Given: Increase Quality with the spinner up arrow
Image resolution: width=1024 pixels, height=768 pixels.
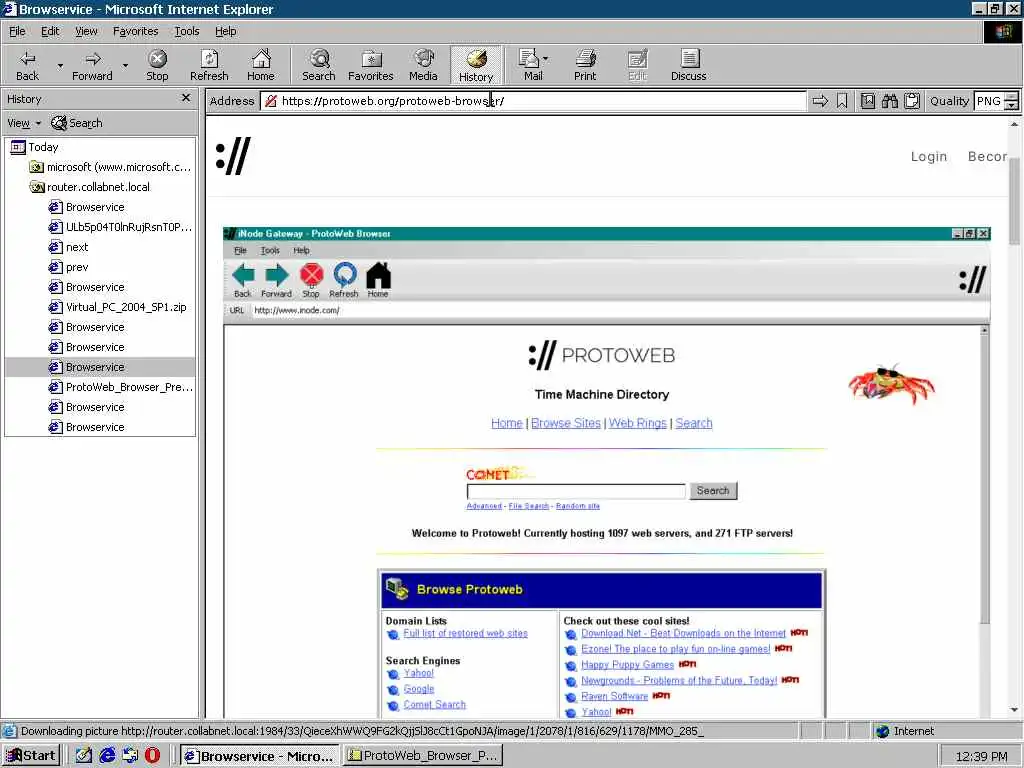Looking at the screenshot, I should (1012, 97).
